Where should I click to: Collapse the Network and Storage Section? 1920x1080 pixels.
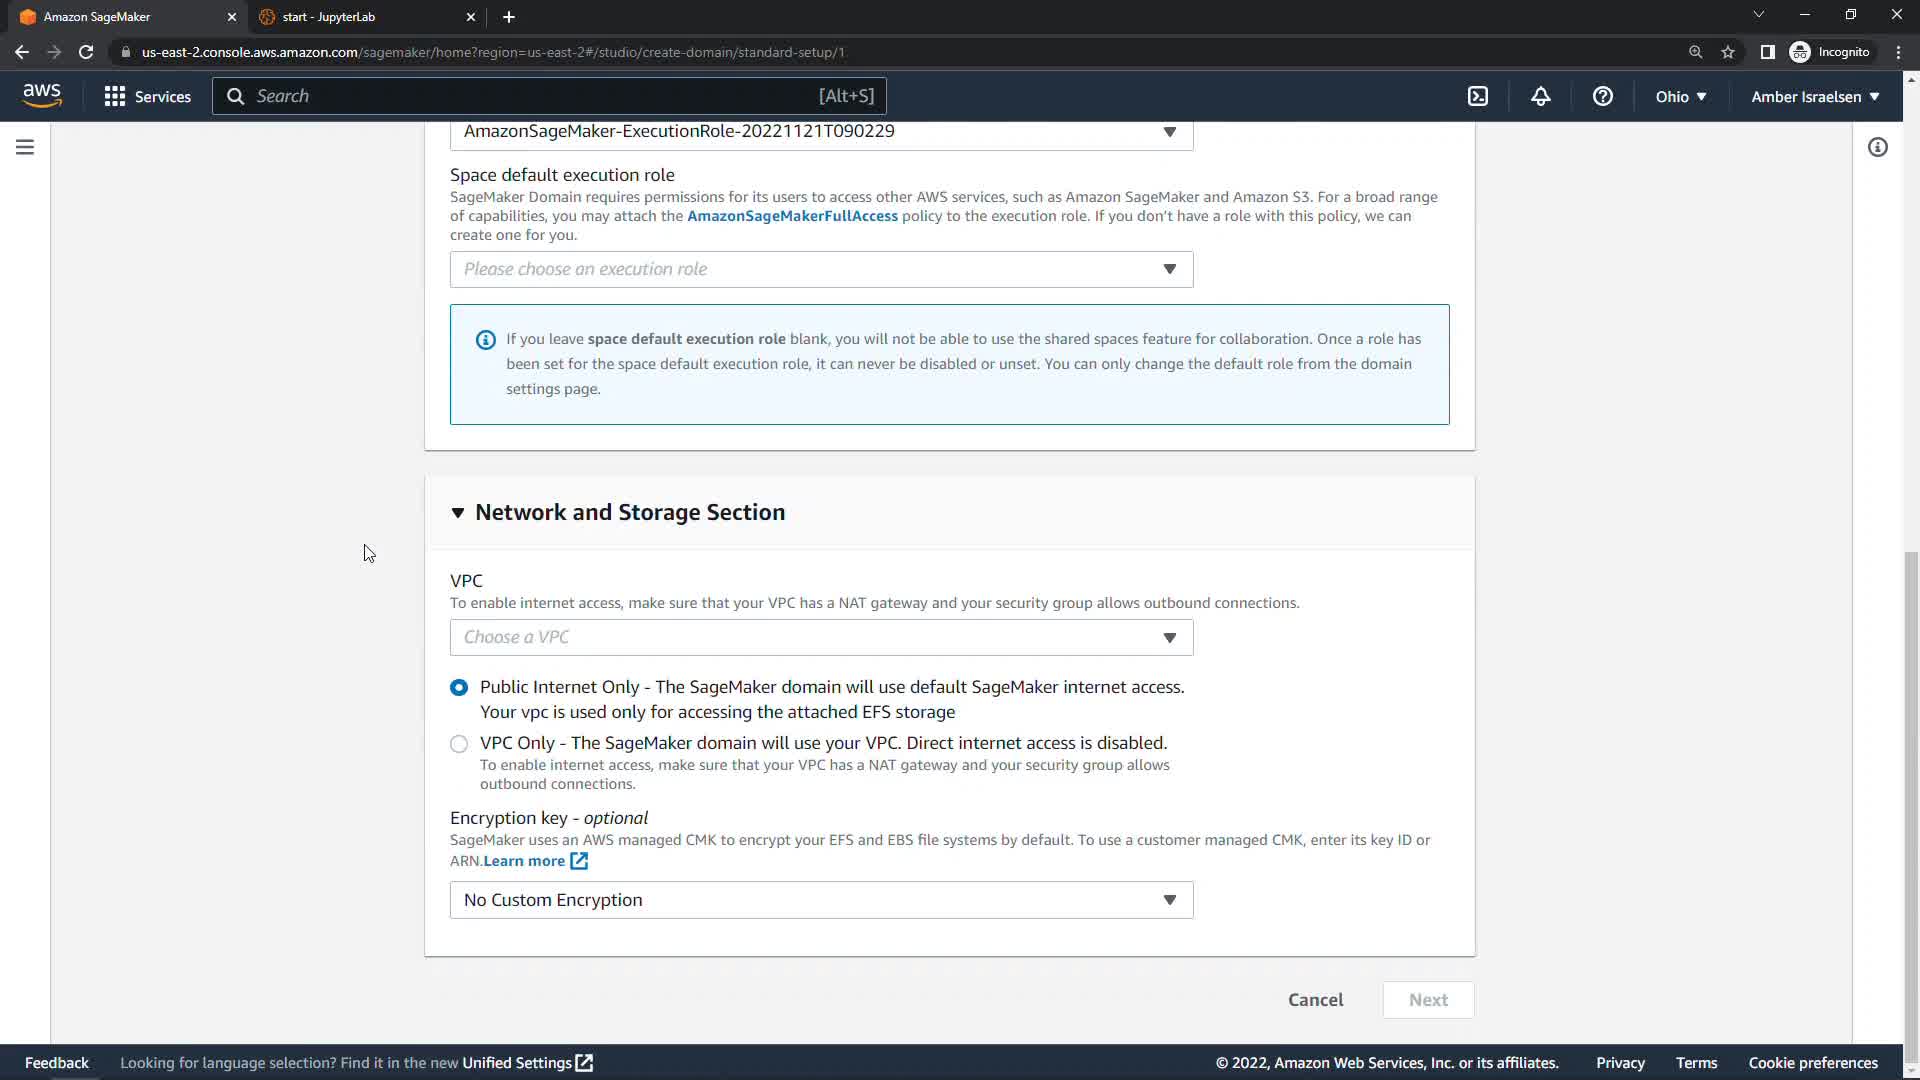tap(458, 512)
